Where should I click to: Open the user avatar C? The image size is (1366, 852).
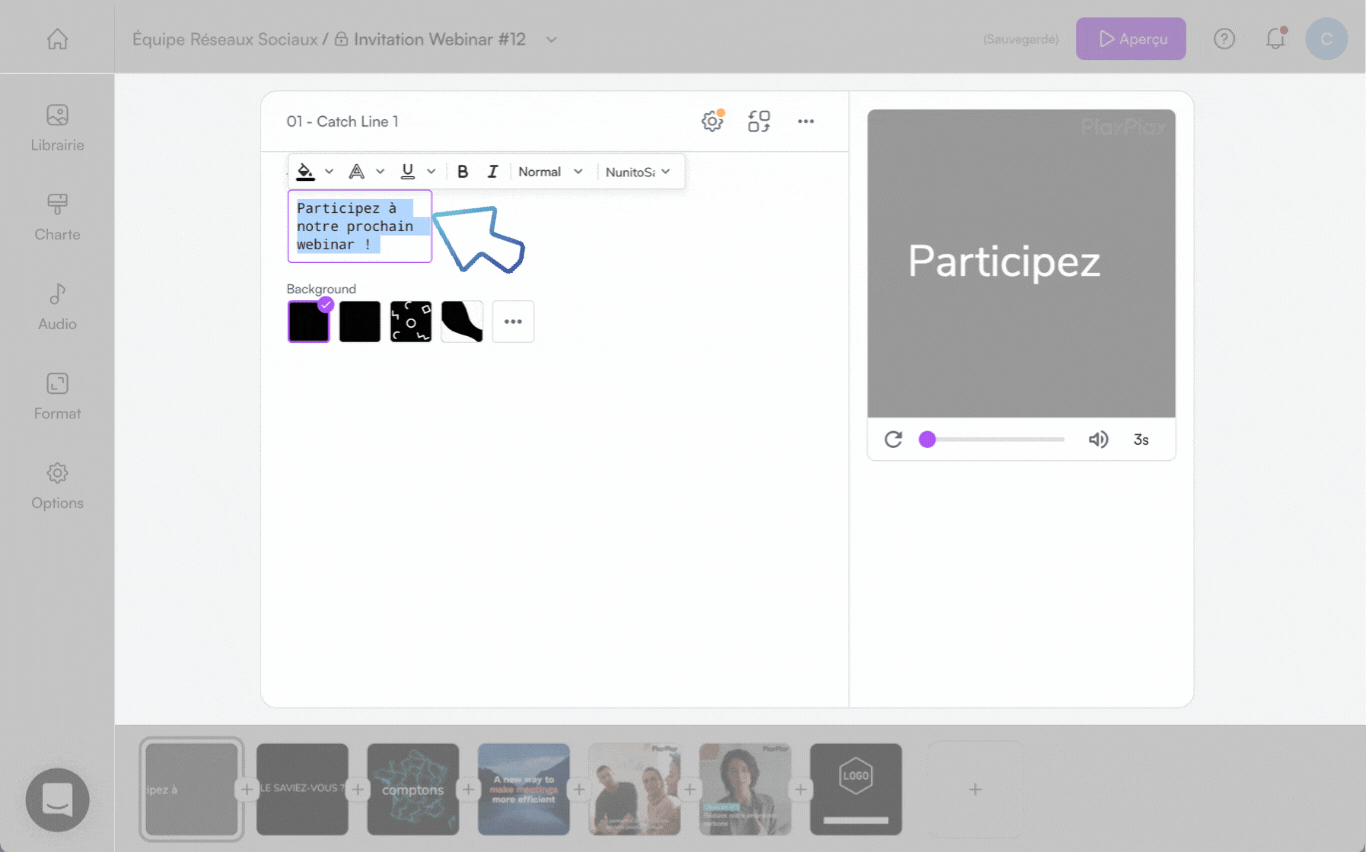click(x=1327, y=39)
